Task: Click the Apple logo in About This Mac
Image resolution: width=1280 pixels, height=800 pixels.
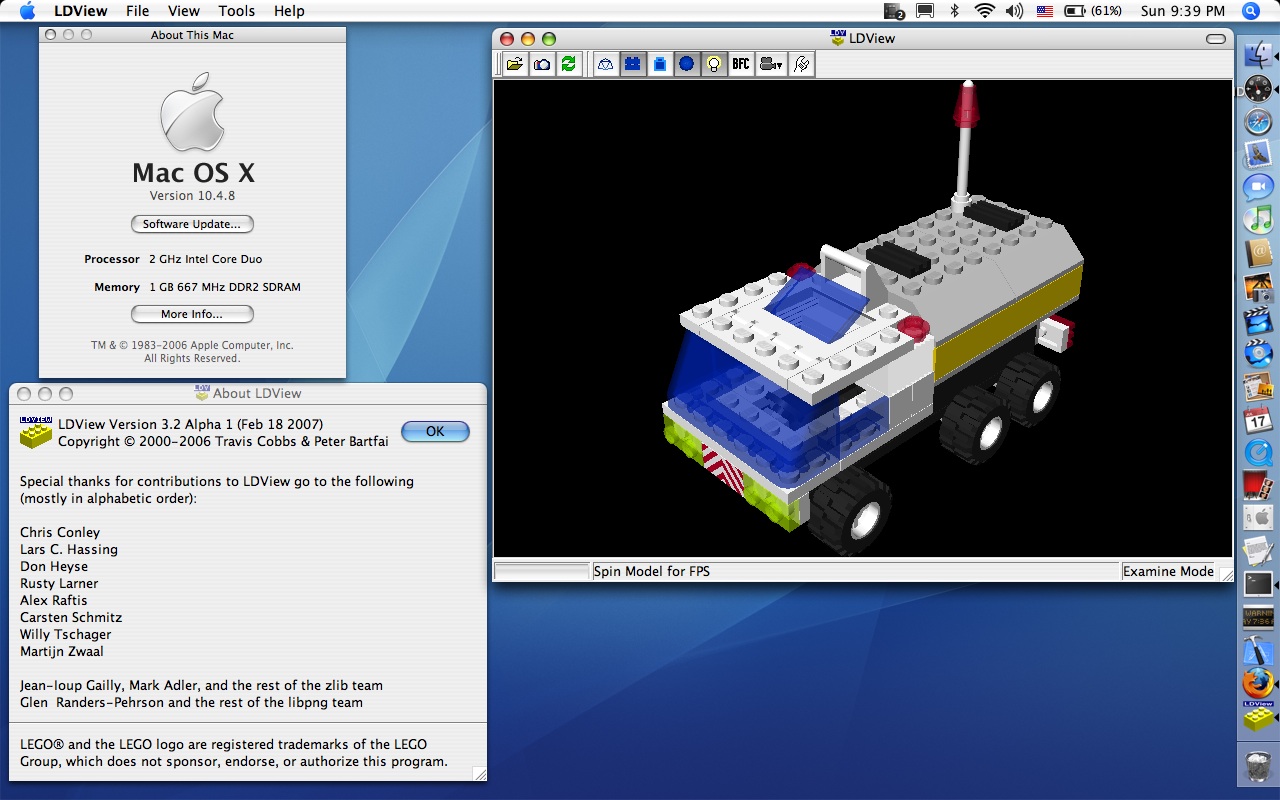Action: tap(192, 112)
